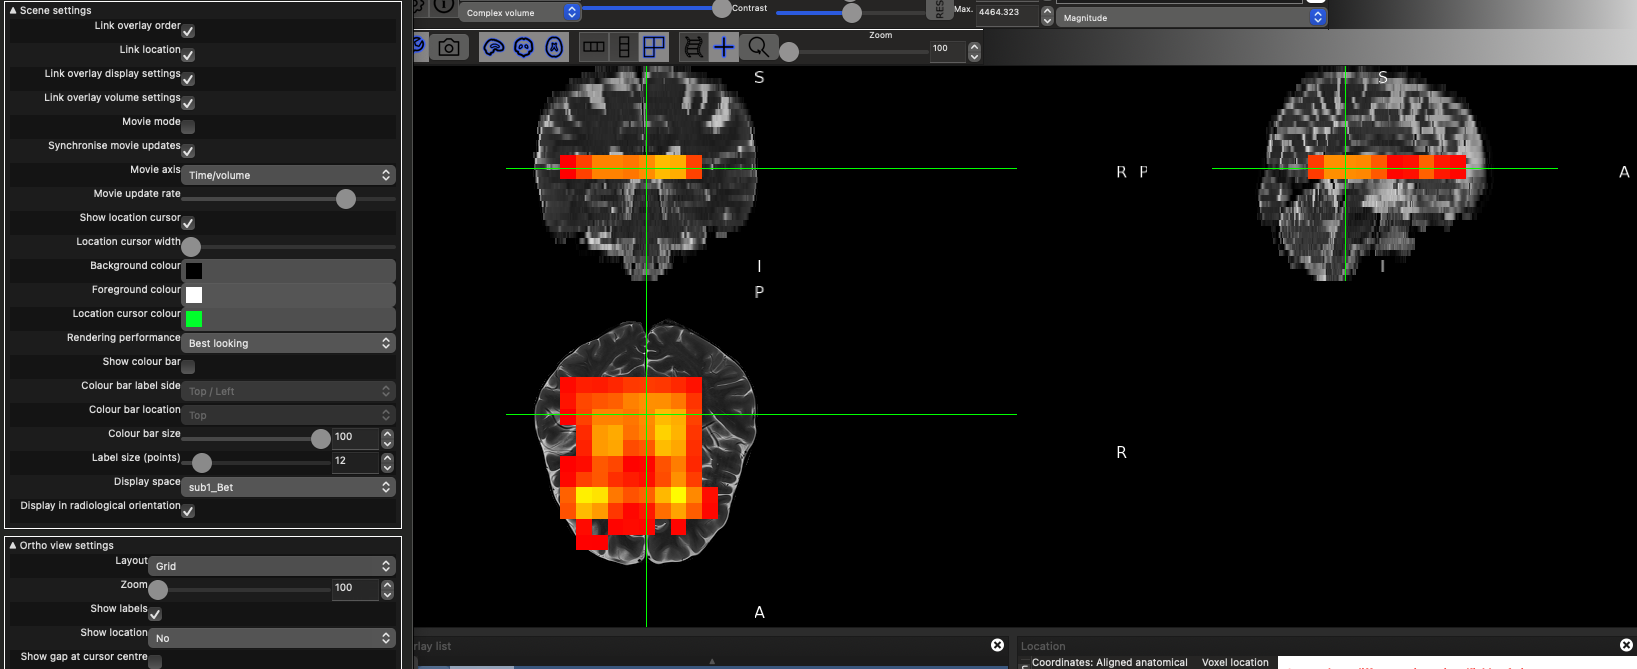Open Display space sub1_Bet dropdown
The height and width of the screenshot is (669, 1637).
(x=288, y=487)
